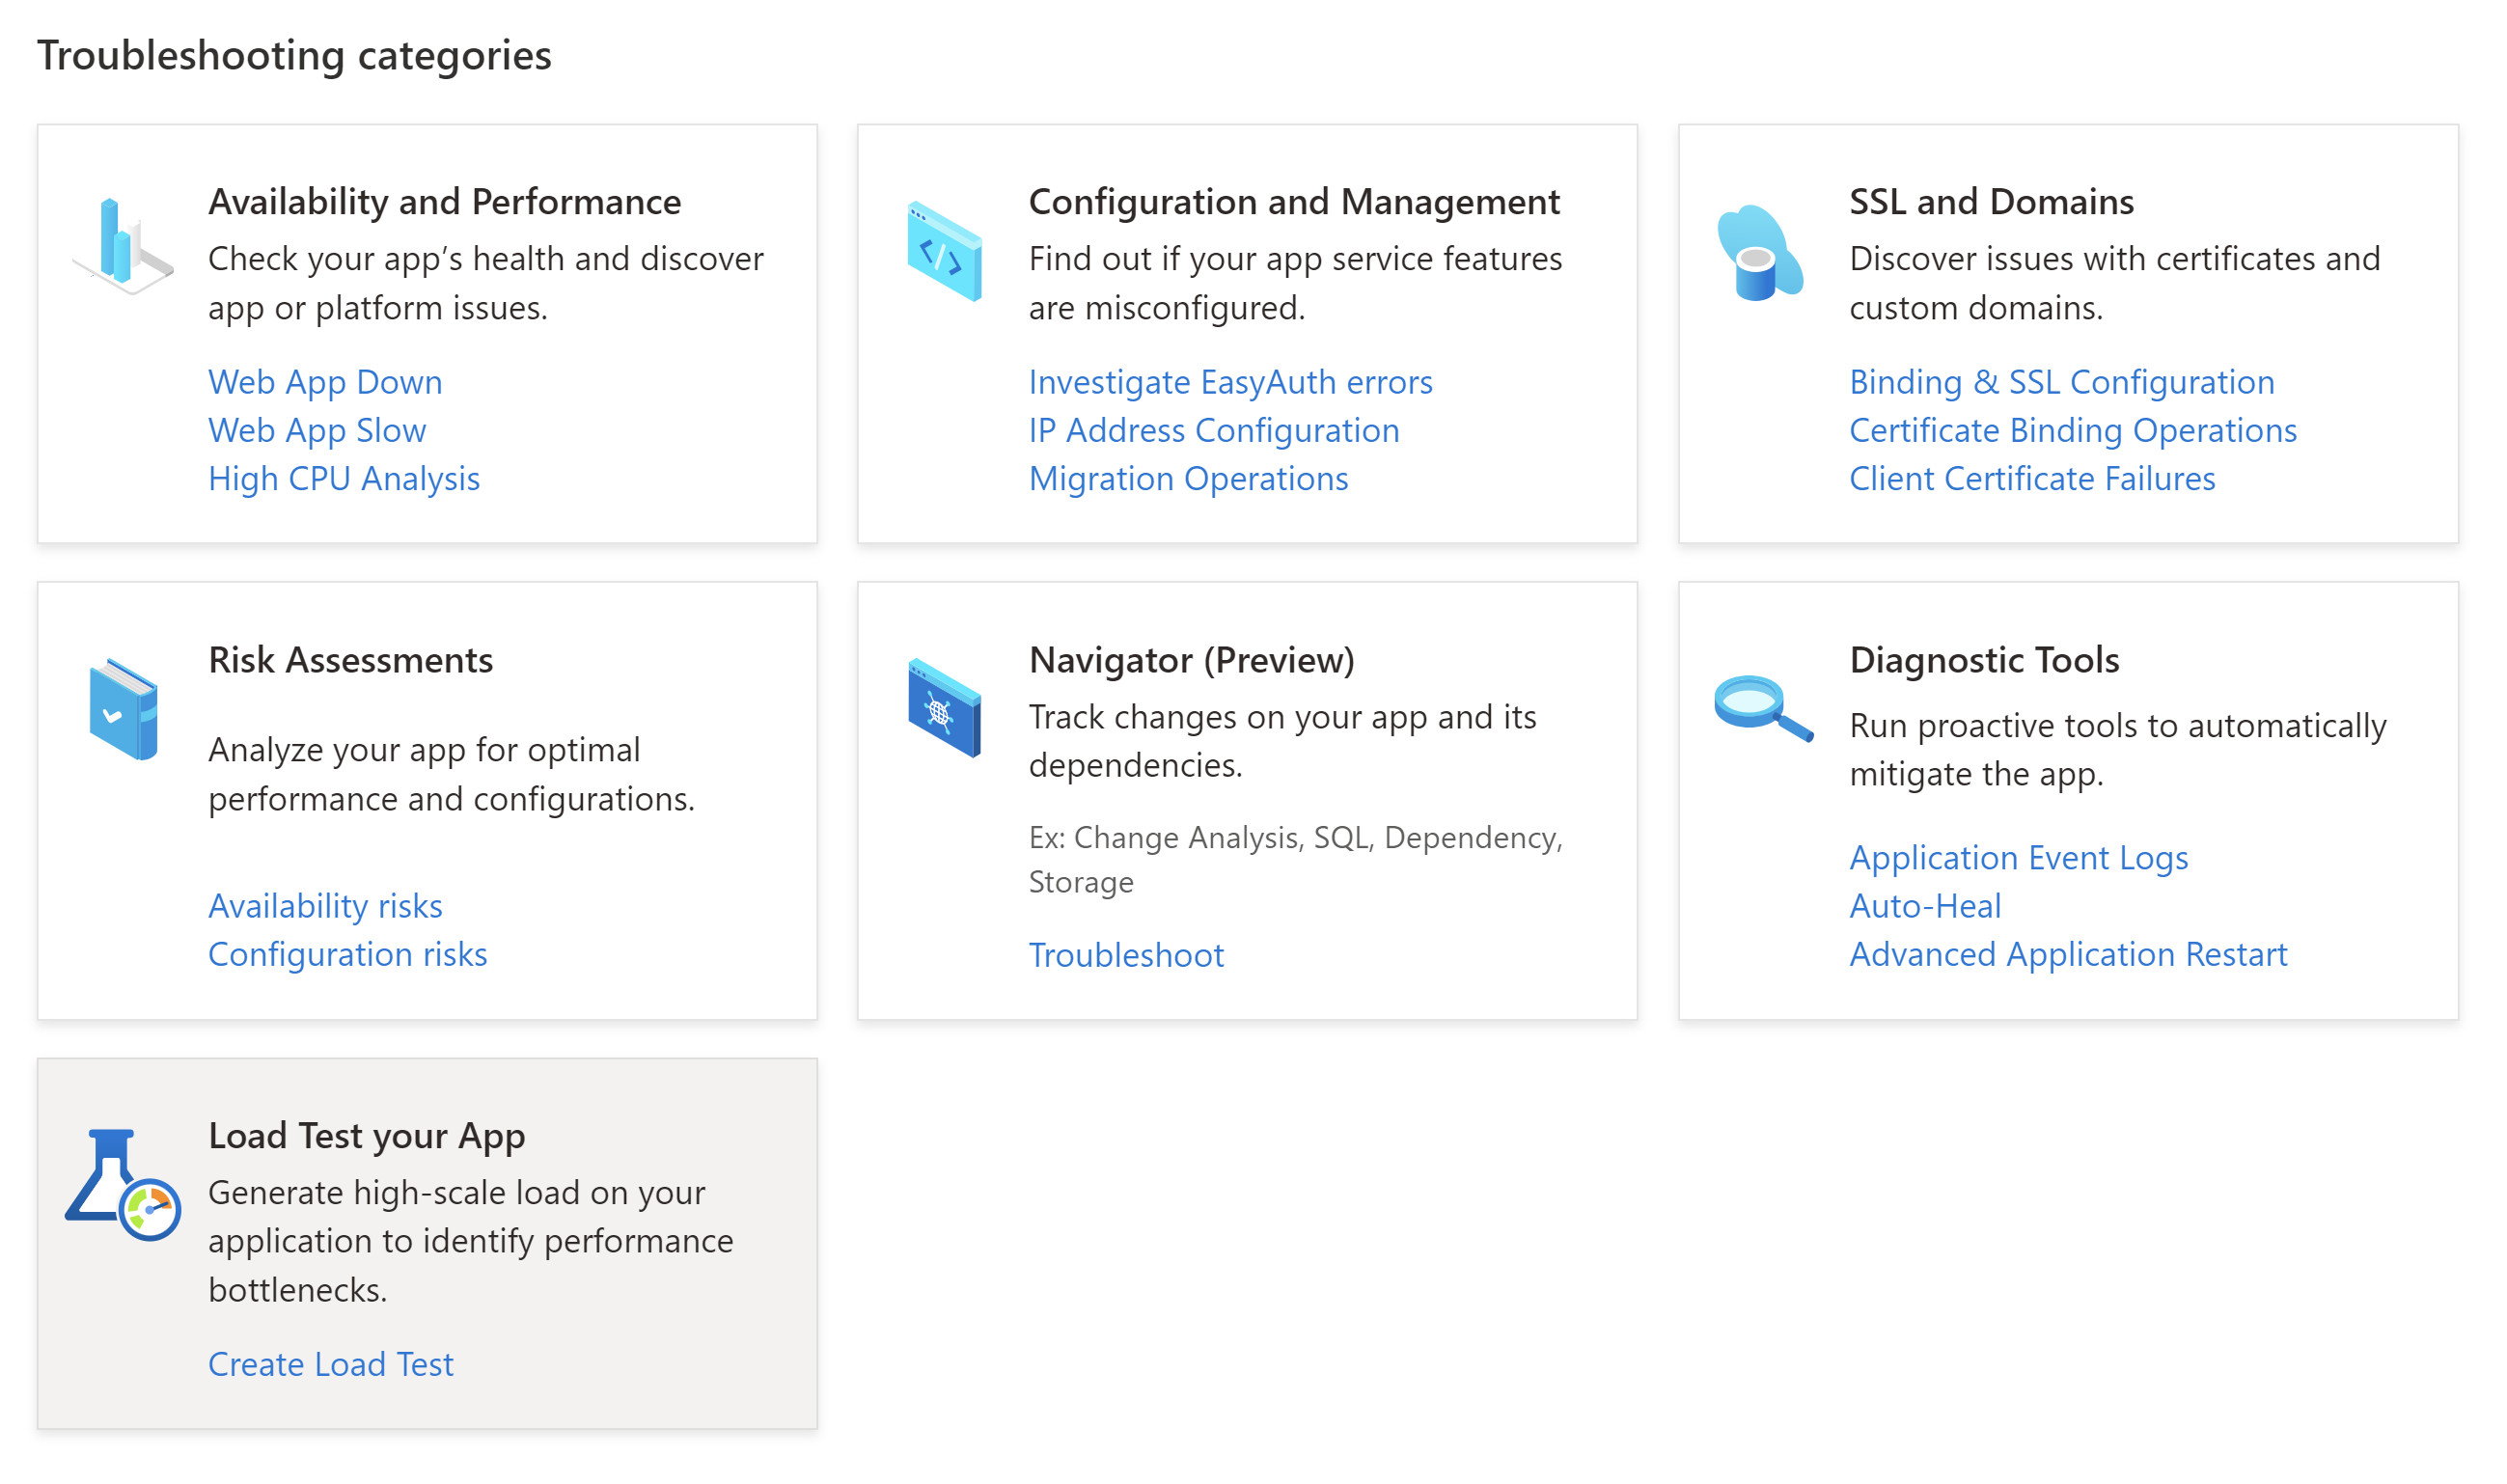Open IP Address Configuration
Image resolution: width=2507 pixels, height=1484 pixels.
(1213, 430)
